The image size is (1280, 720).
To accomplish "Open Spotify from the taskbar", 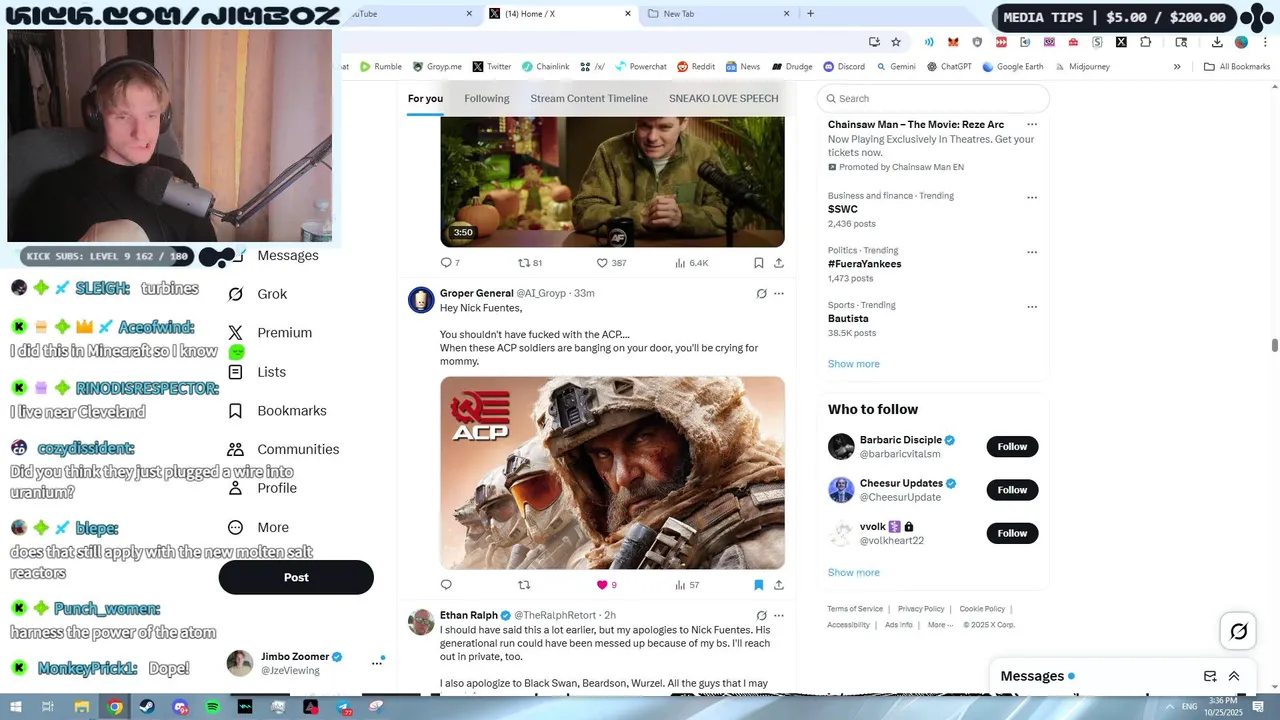I will point(212,707).
